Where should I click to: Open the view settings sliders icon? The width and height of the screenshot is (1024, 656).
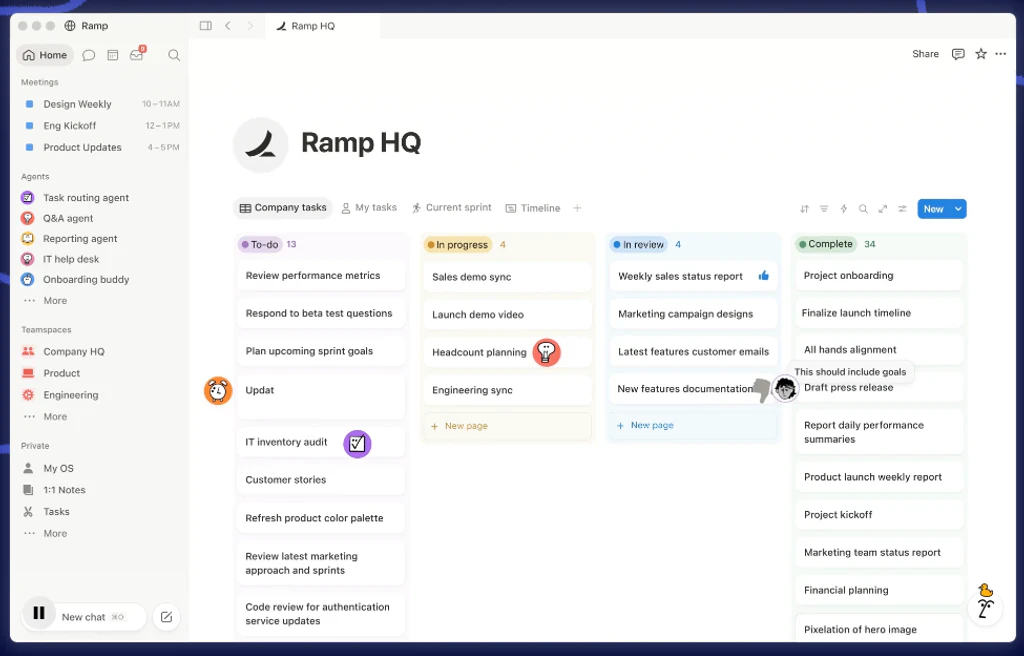coord(903,209)
